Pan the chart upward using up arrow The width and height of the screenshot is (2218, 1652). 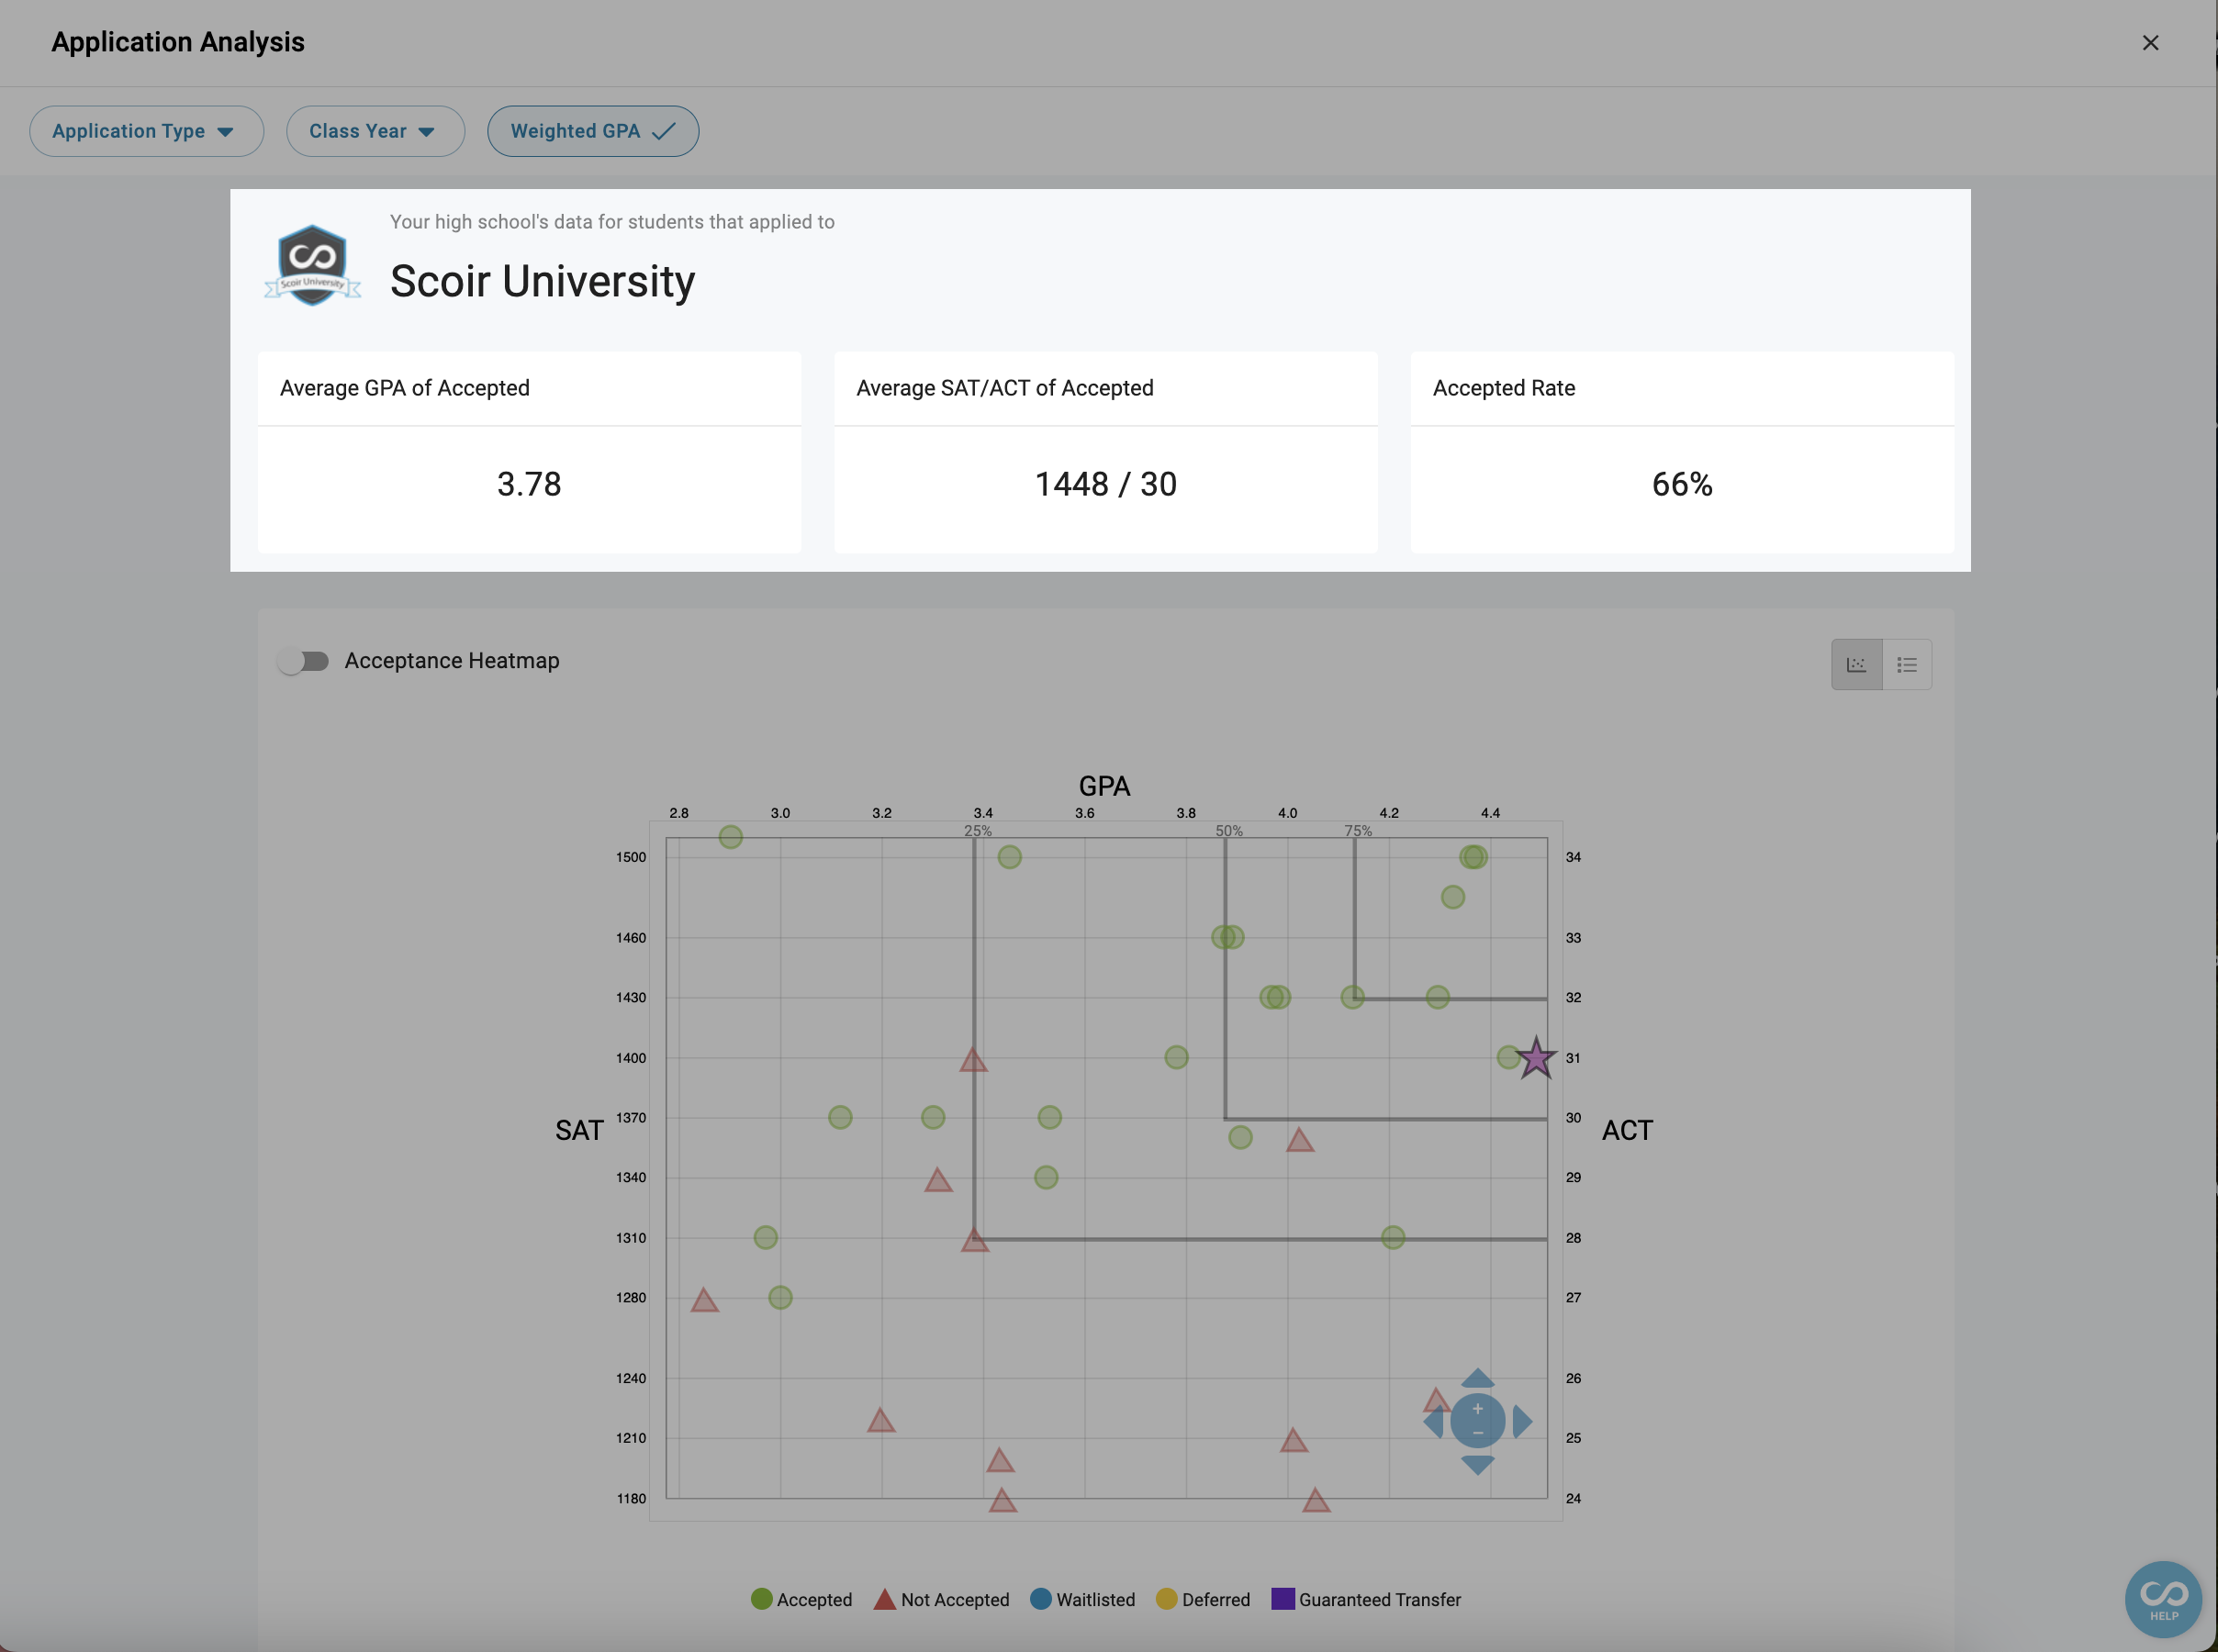coord(1478,1378)
